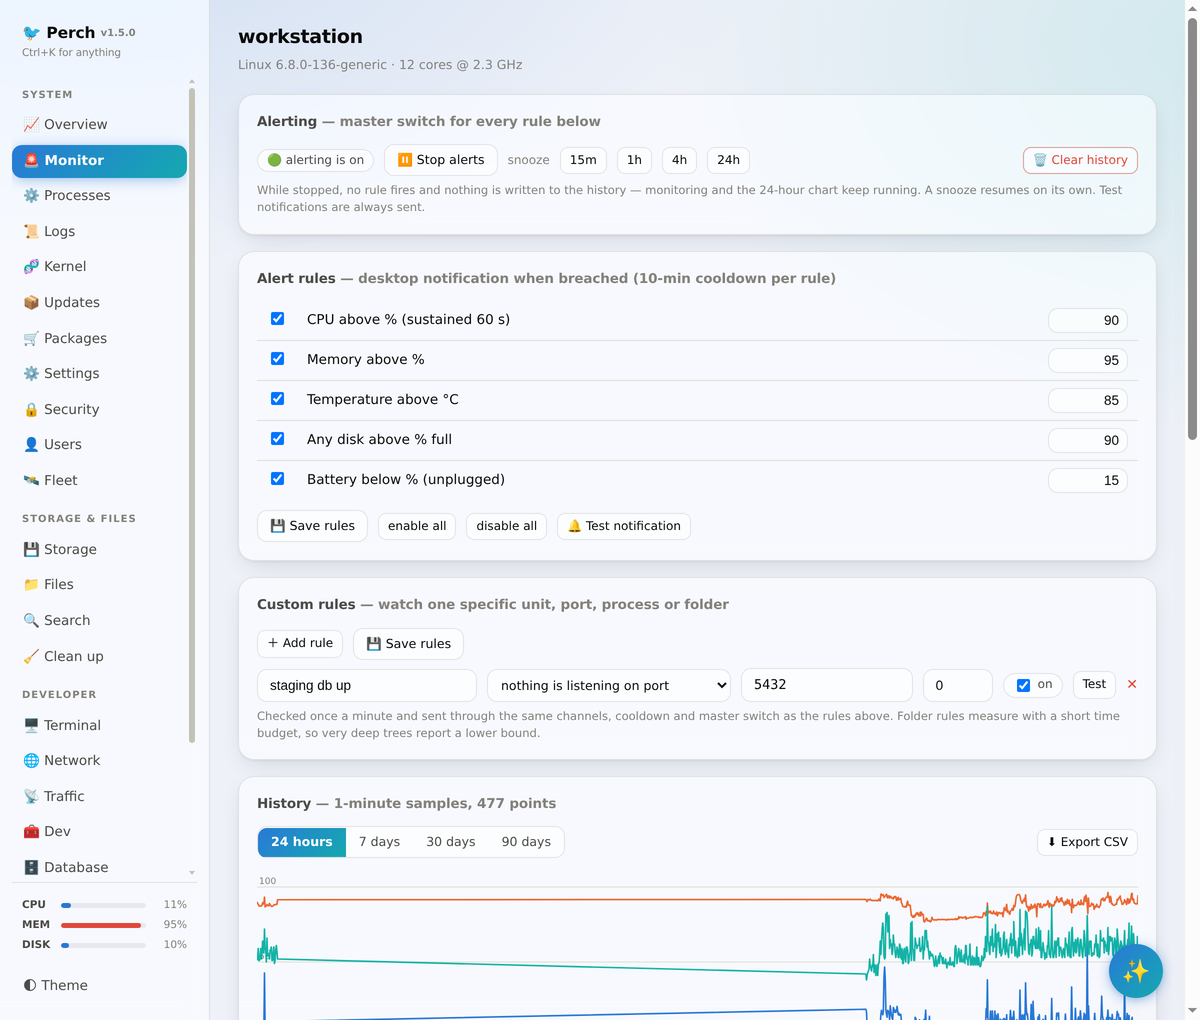Click disable all button
Image resolution: width=1200 pixels, height=1020 pixels.
click(506, 526)
